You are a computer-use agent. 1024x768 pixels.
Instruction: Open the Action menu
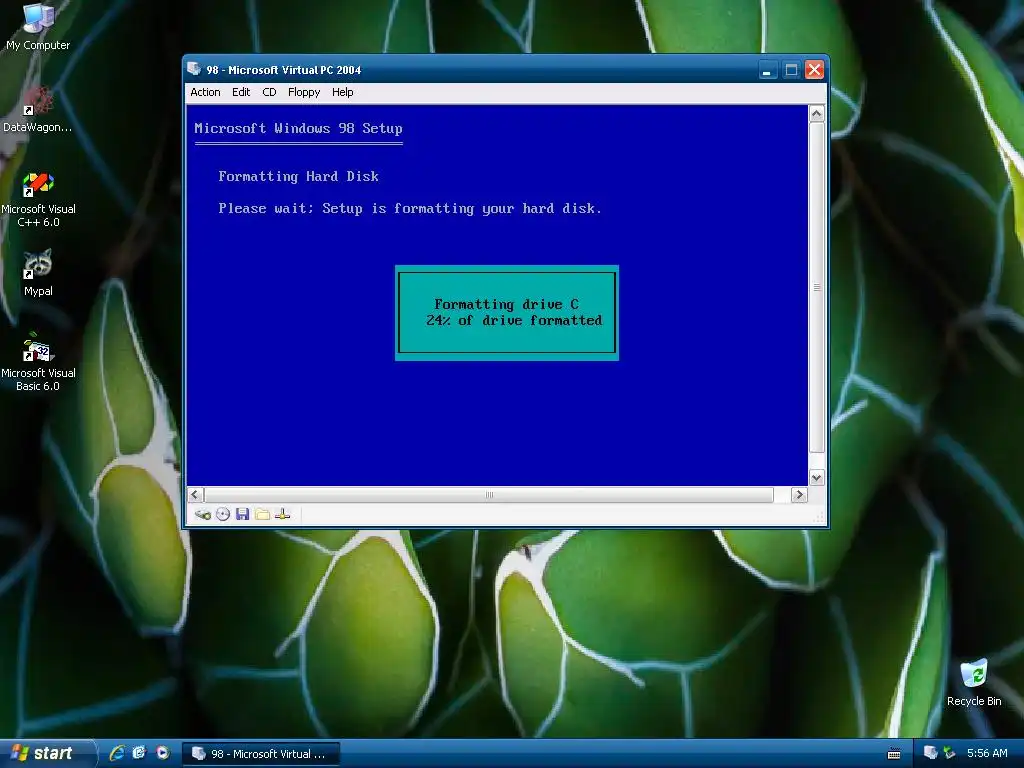click(x=205, y=92)
